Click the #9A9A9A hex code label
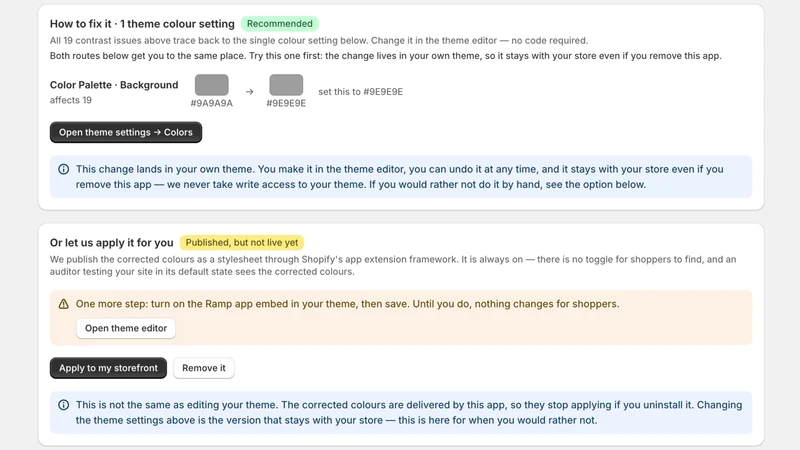Screen dimensions: 800x450 (x=212, y=103)
